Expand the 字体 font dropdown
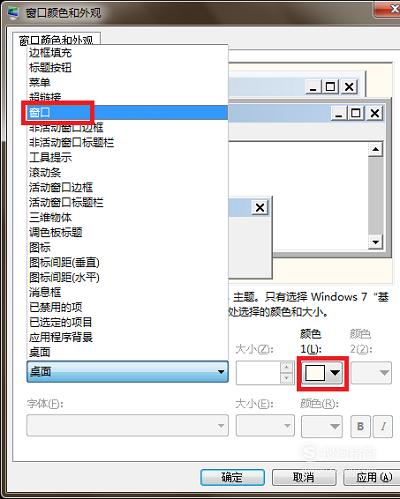 [x=127, y=426]
